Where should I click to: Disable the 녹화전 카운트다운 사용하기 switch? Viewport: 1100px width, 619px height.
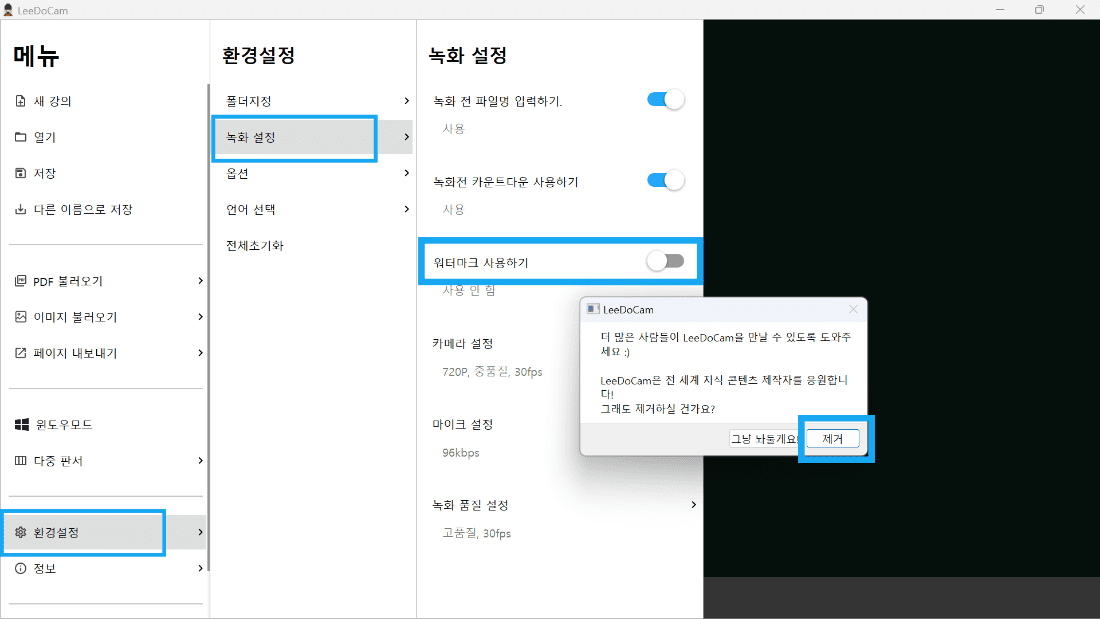pos(666,180)
